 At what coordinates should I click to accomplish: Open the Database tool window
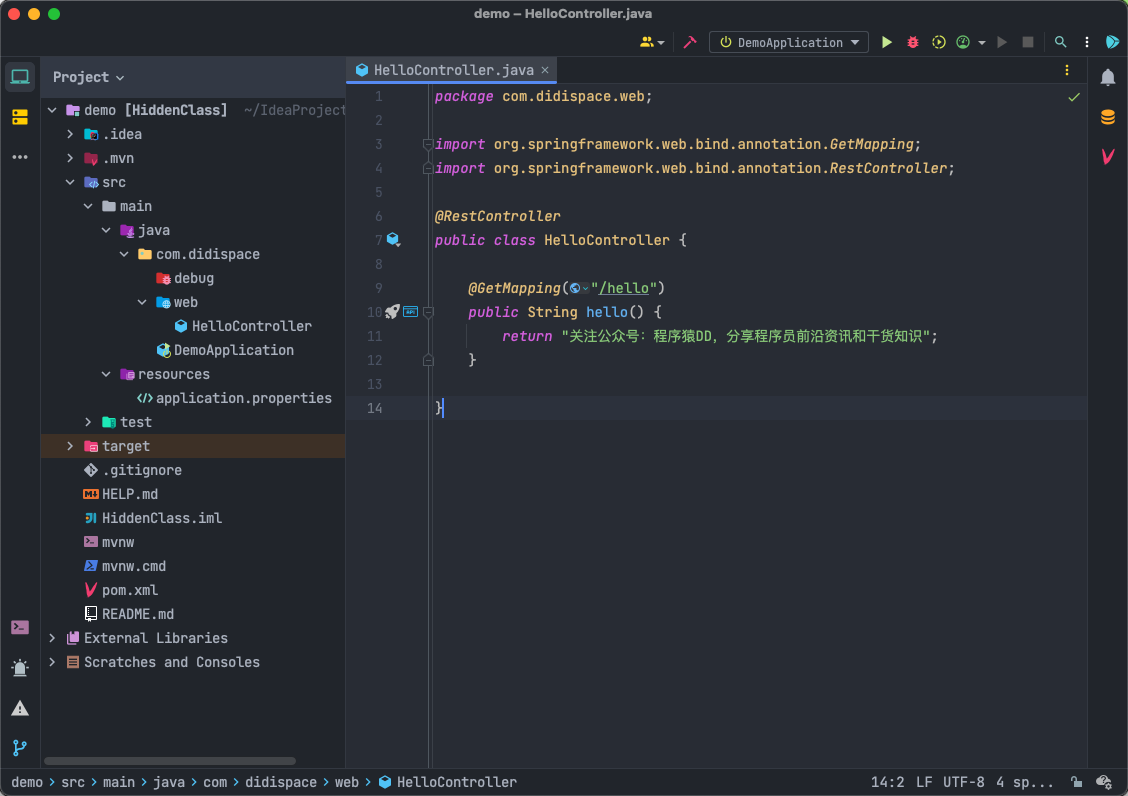click(x=1108, y=117)
